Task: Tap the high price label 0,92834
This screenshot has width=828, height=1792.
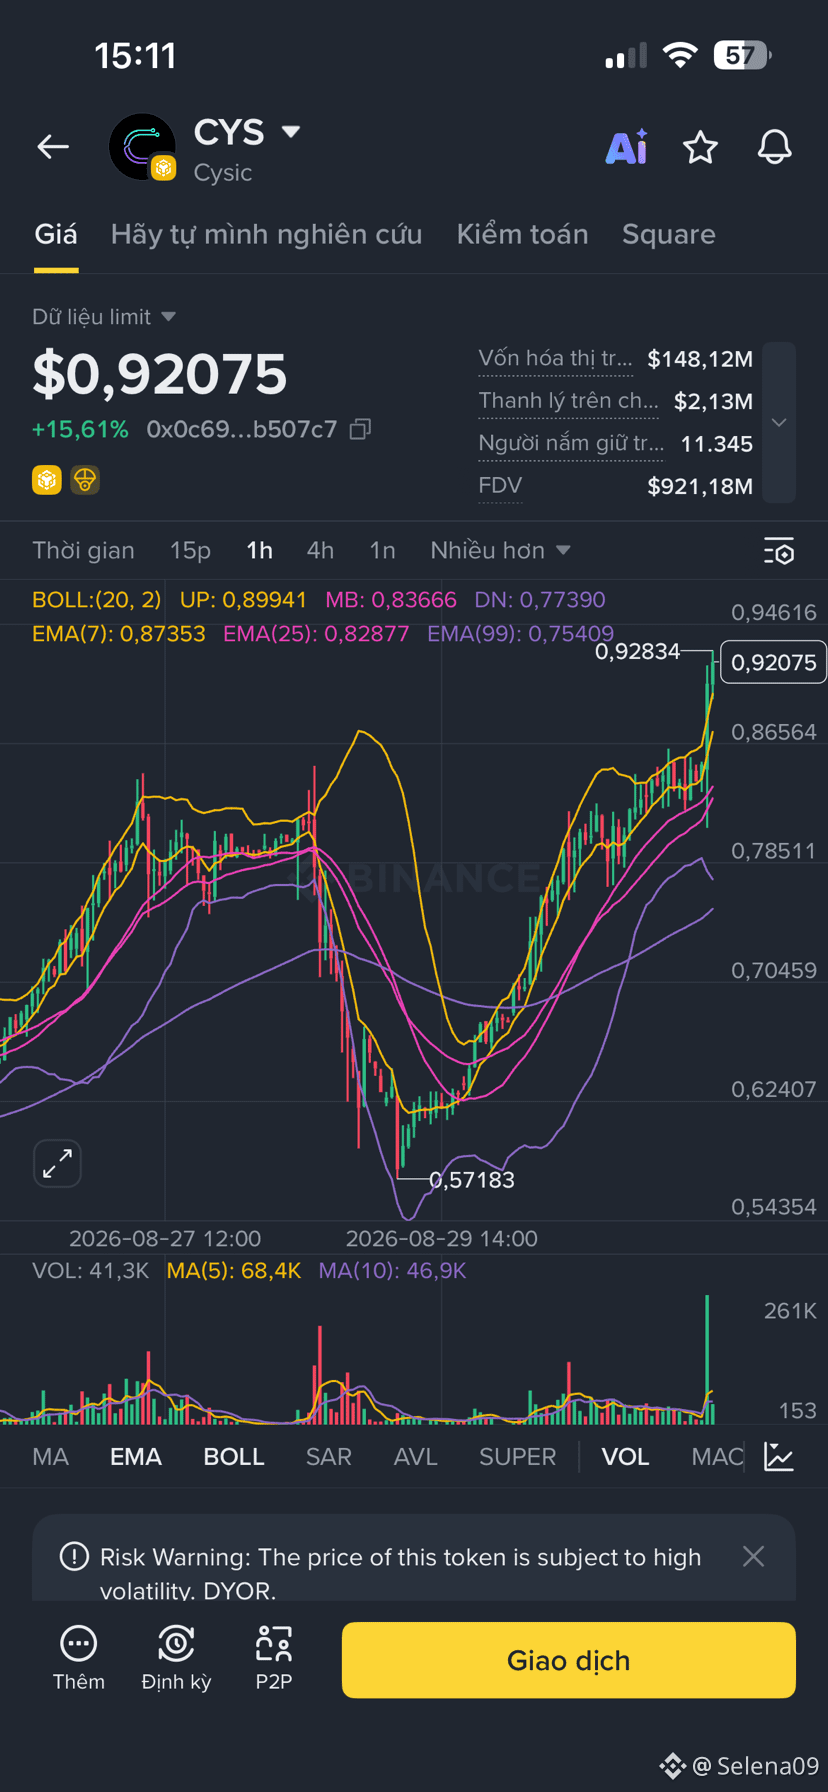Action: point(637,652)
